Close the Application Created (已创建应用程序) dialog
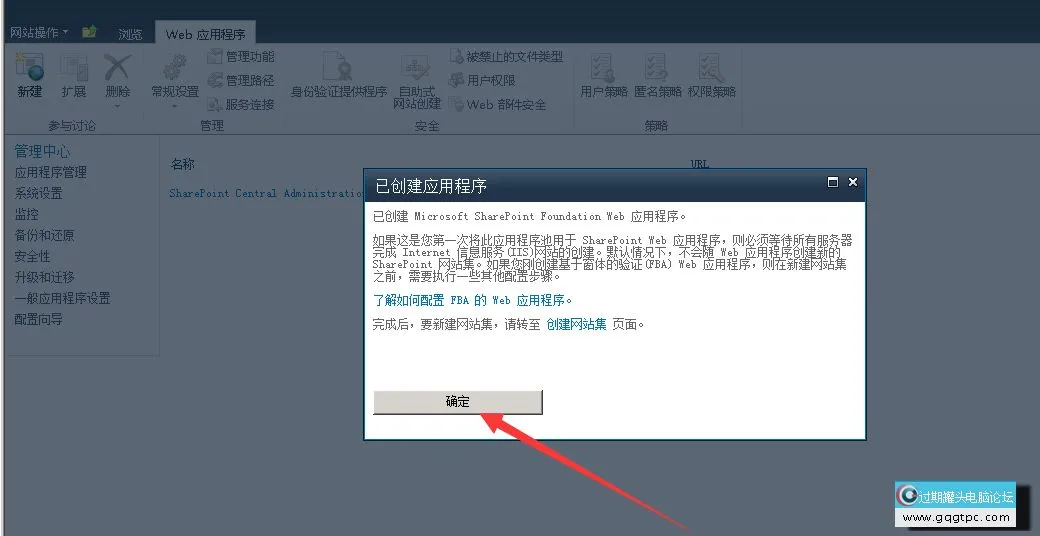The height and width of the screenshot is (536, 1040). point(853,182)
